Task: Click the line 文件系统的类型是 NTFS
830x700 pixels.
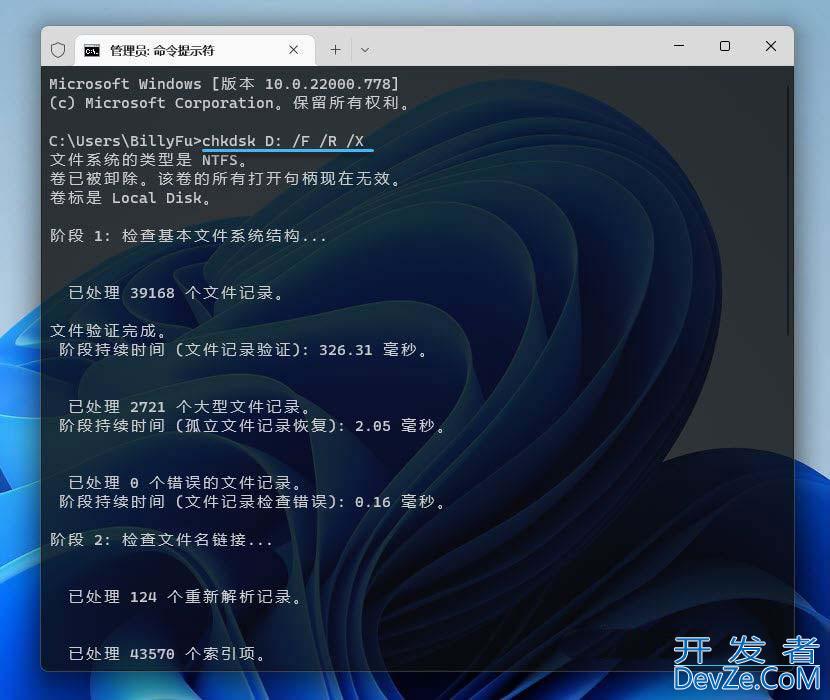Action: tap(148, 159)
